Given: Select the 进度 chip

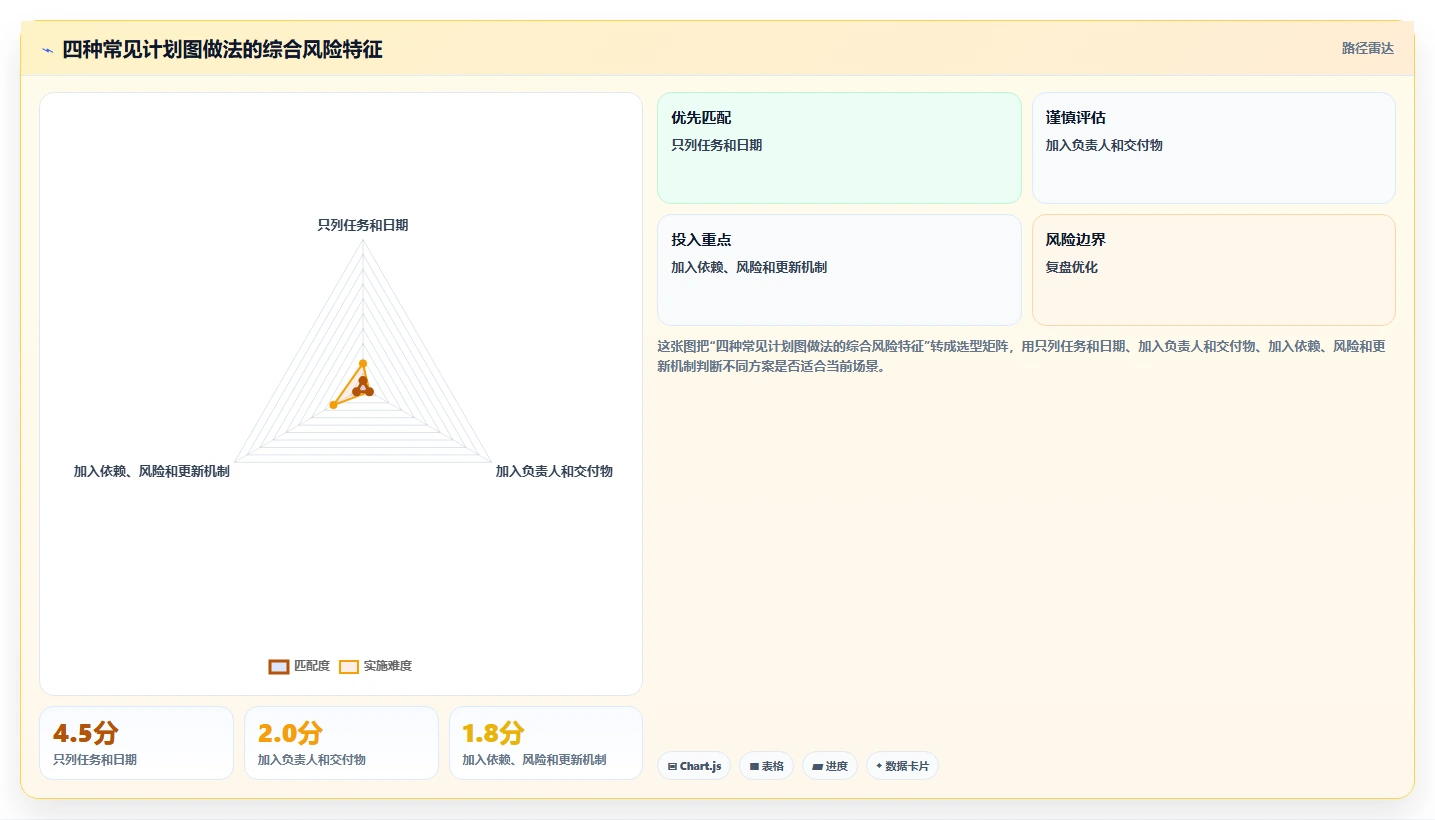Looking at the screenshot, I should (x=830, y=766).
